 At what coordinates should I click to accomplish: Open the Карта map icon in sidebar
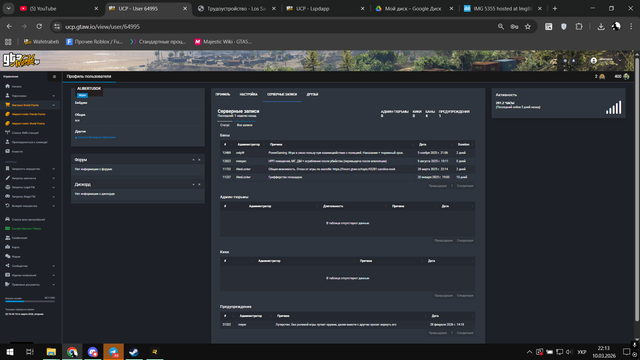[x=7, y=247]
